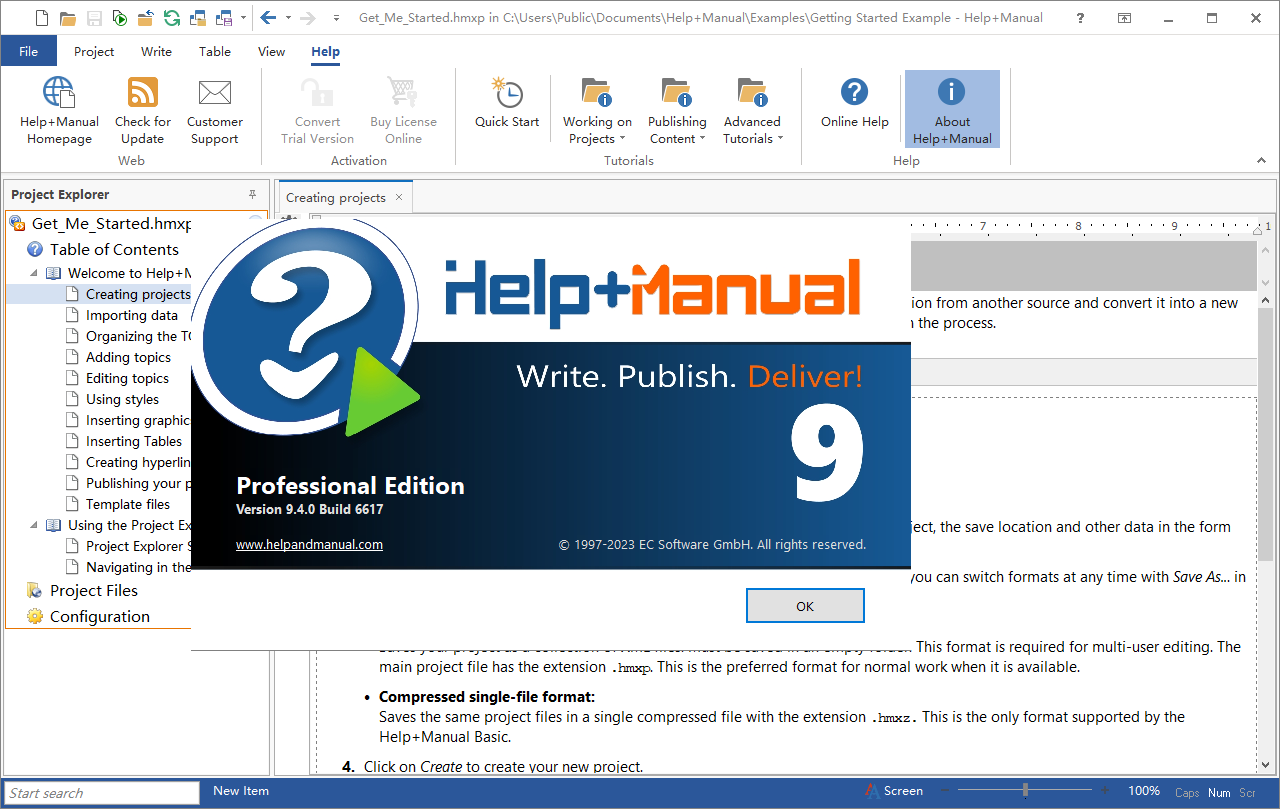This screenshot has height=809, width=1280.
Task: Select the Inserting graphics topic
Action: (138, 420)
